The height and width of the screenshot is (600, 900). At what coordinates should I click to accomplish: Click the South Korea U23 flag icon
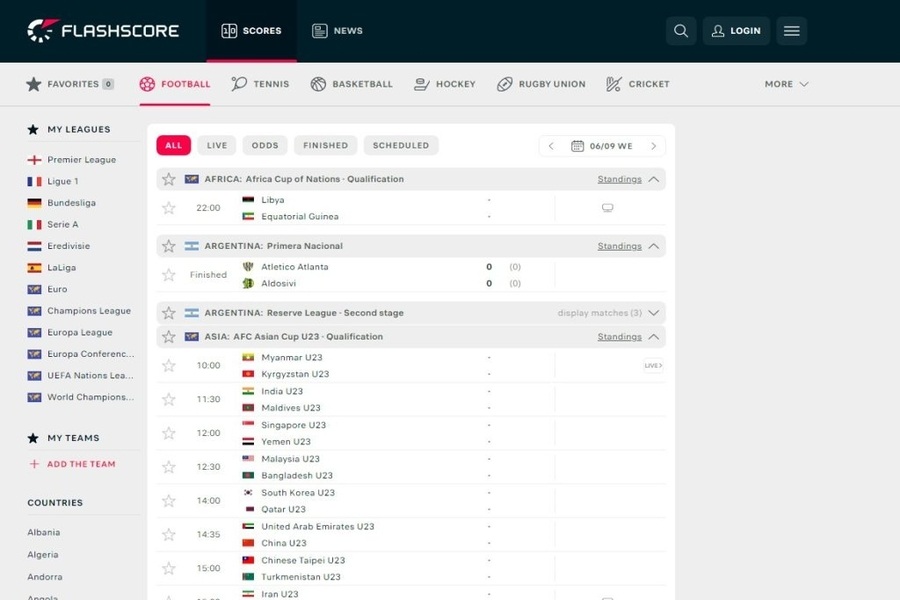248,493
